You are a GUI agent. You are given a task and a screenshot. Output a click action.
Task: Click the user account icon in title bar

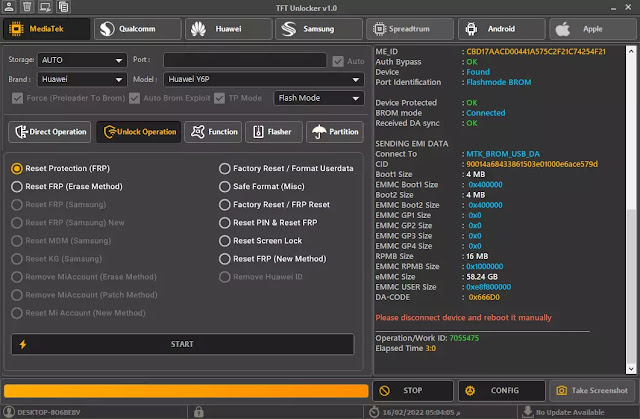9,7
